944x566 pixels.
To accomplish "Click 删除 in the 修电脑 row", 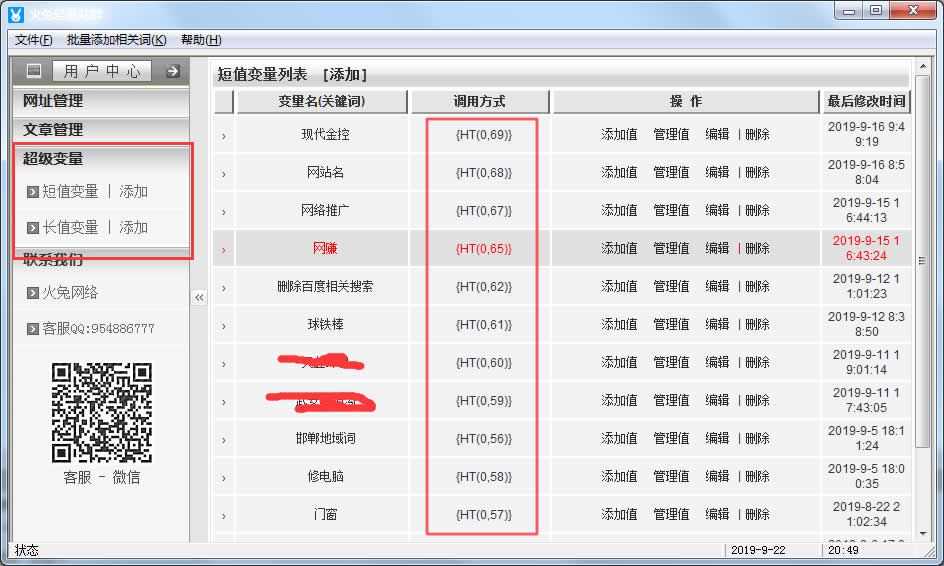I will coord(757,477).
